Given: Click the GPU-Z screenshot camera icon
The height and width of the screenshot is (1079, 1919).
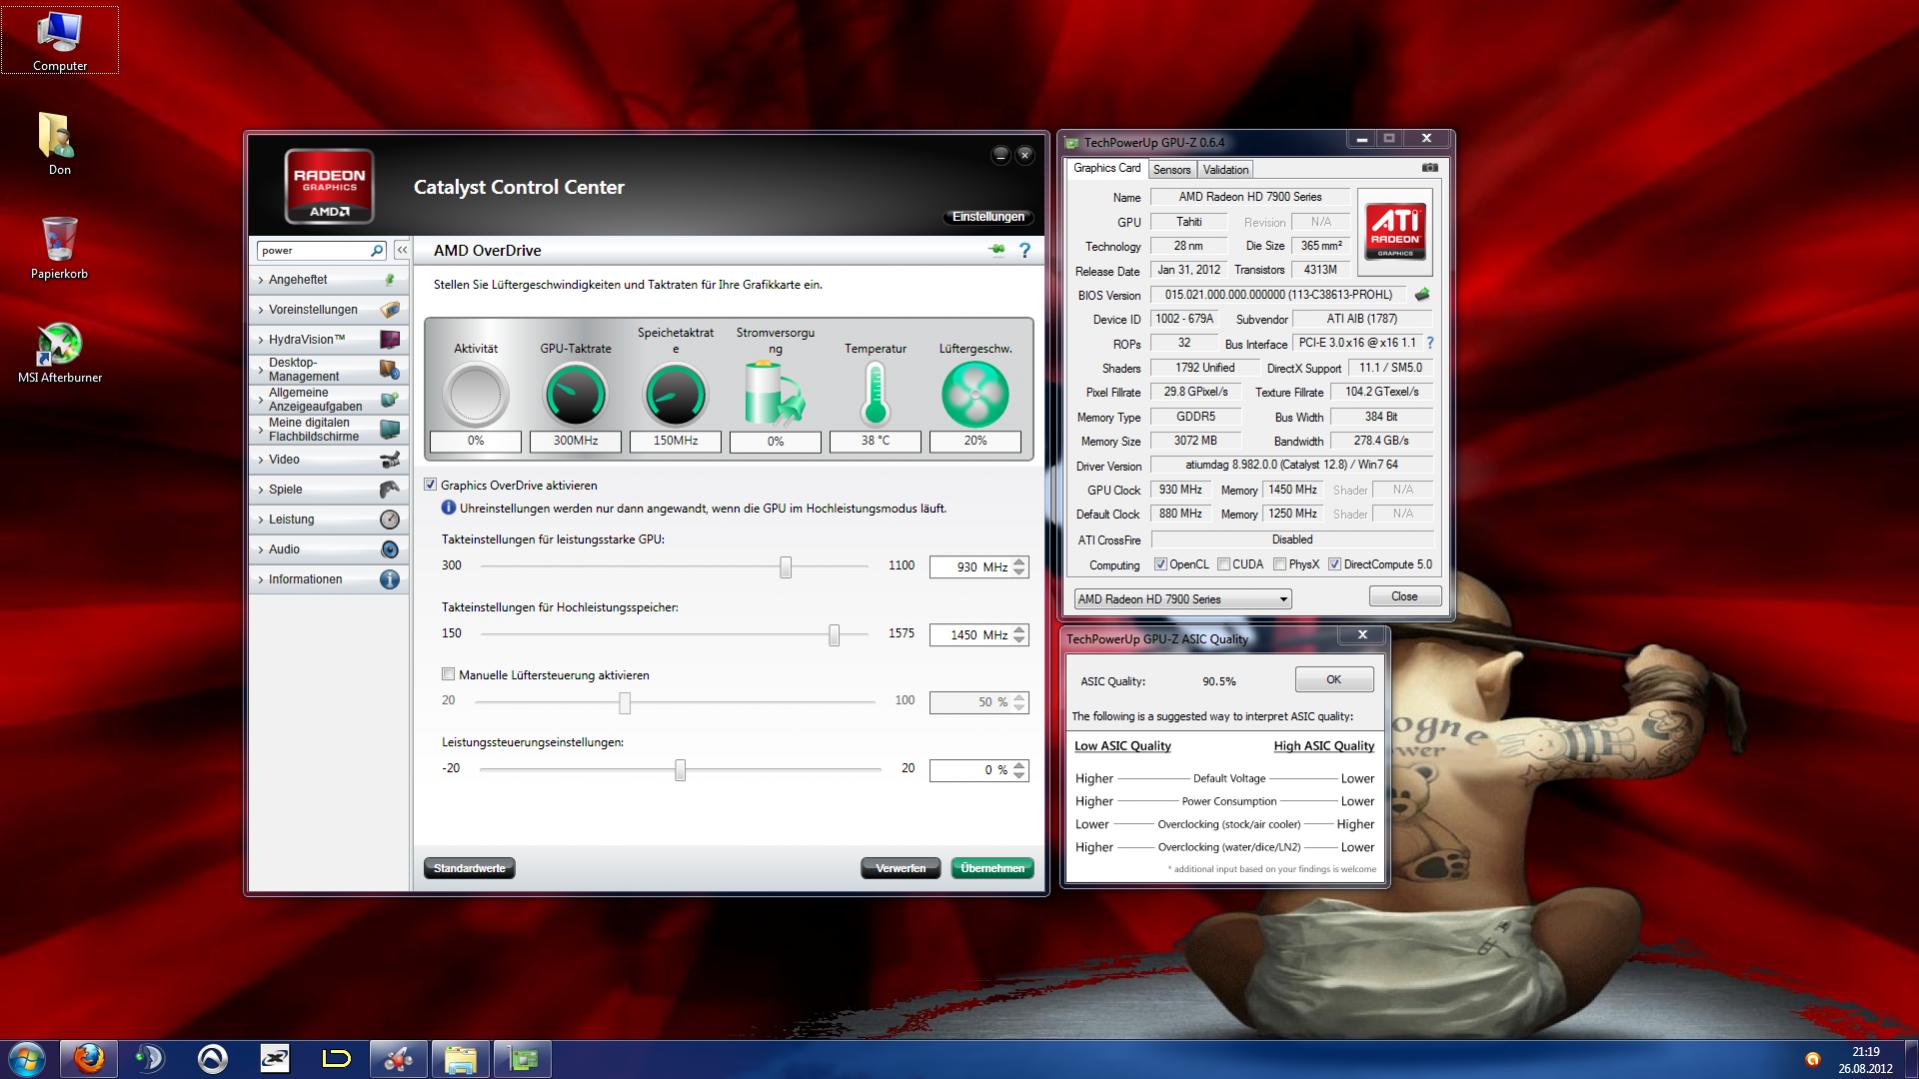Looking at the screenshot, I should (1430, 168).
